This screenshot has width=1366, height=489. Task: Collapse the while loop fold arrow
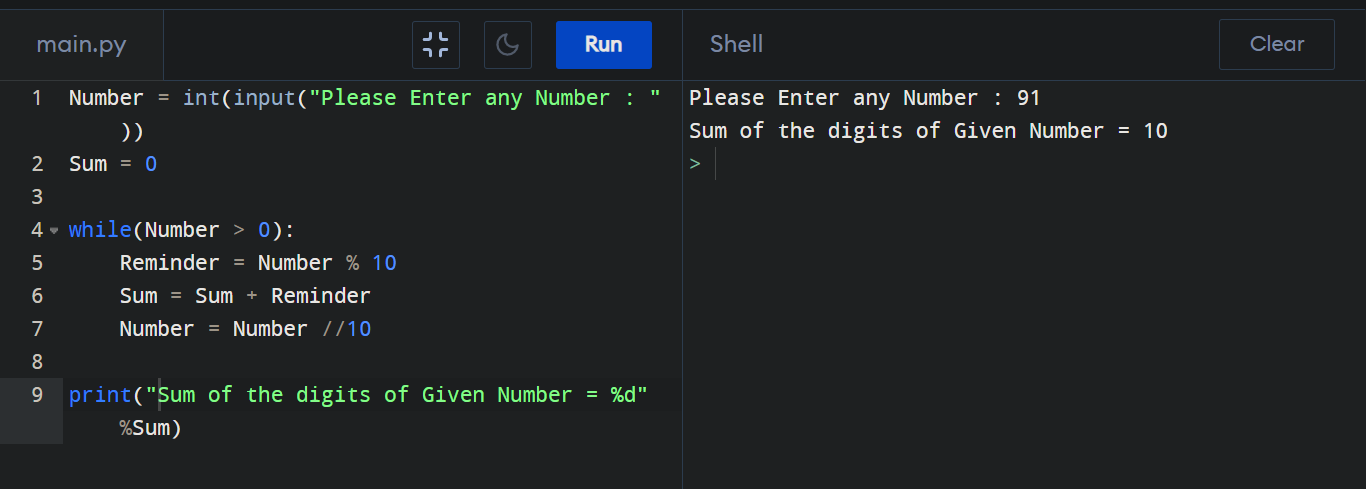coord(54,231)
